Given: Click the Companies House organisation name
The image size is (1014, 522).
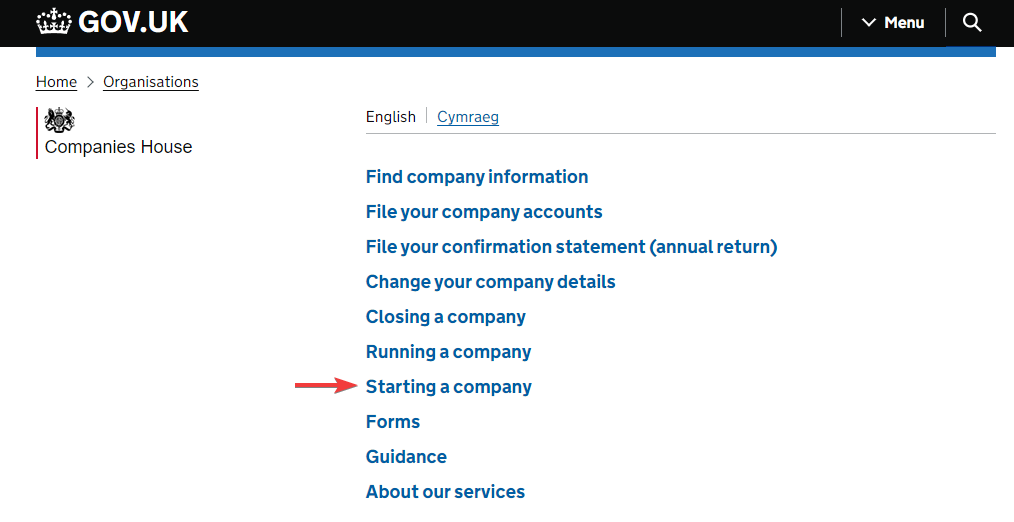Looking at the screenshot, I should click(118, 147).
